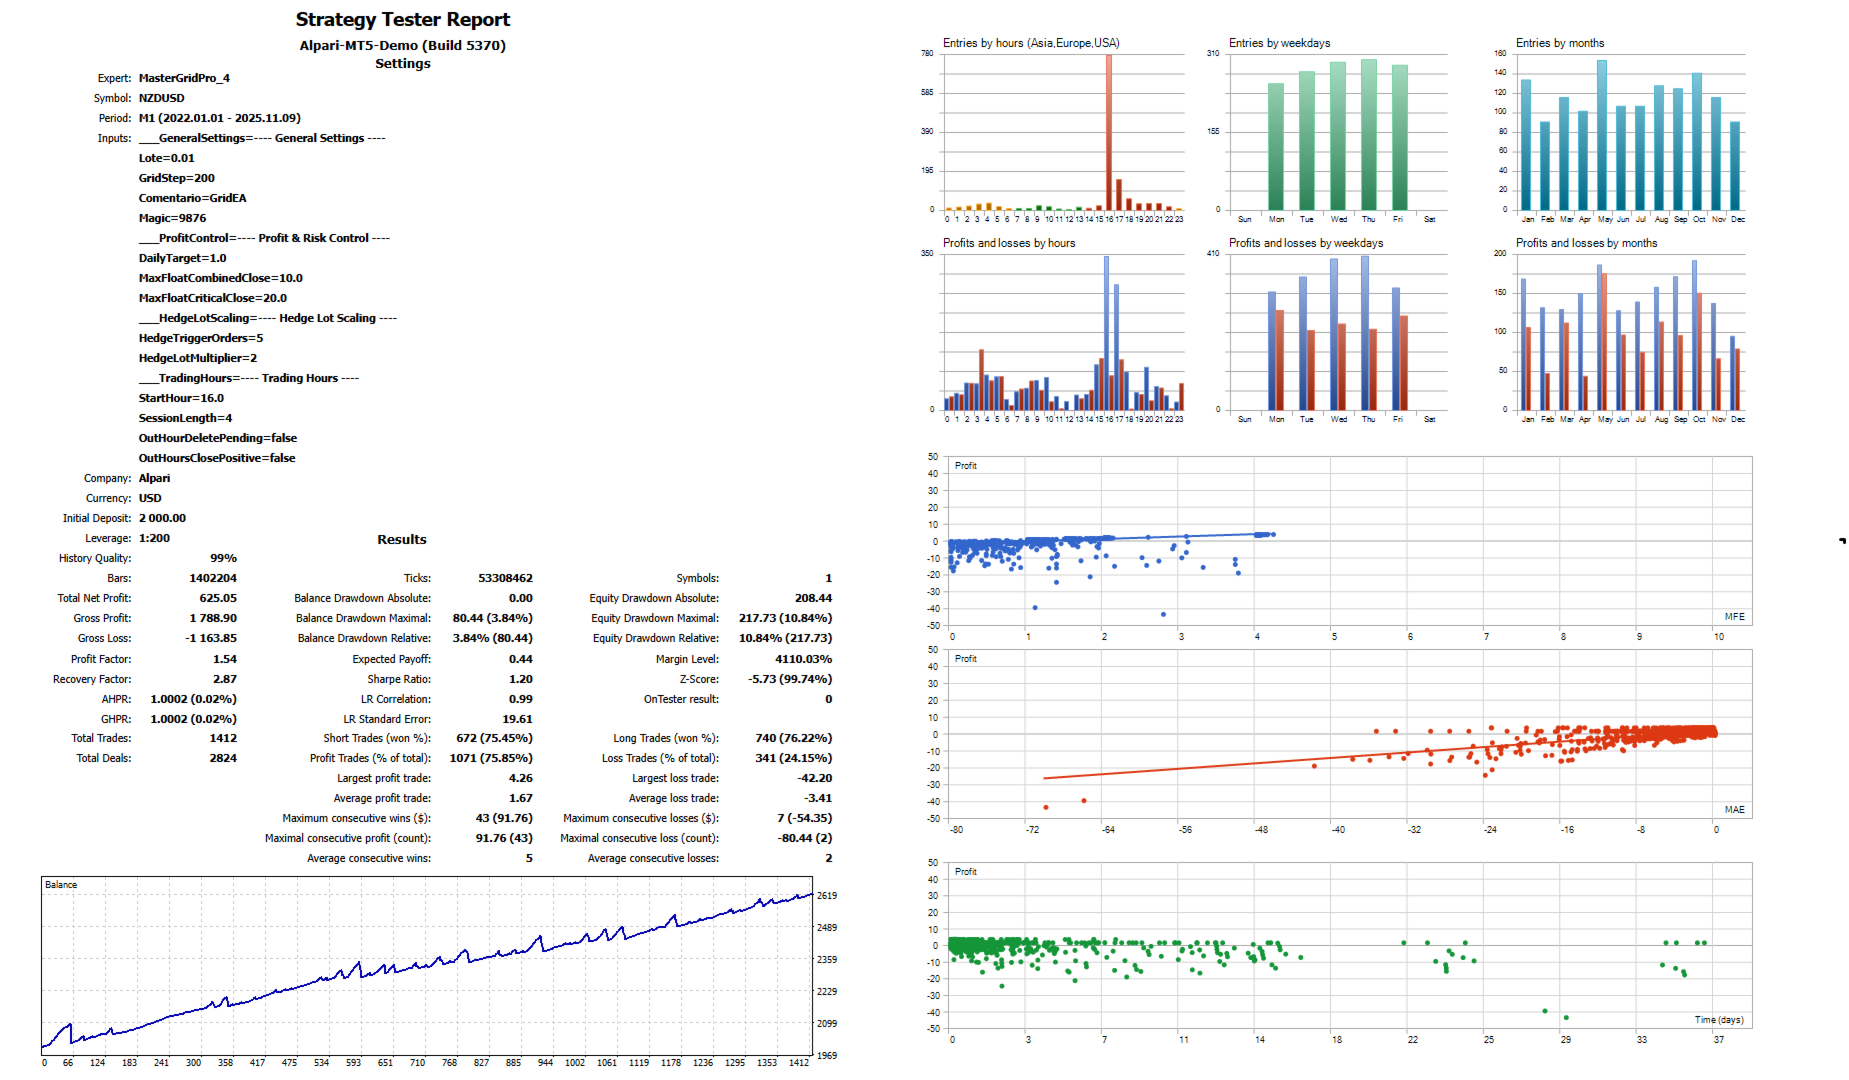
Task: Click the Balance label on the balance graph
Action: coord(61,885)
